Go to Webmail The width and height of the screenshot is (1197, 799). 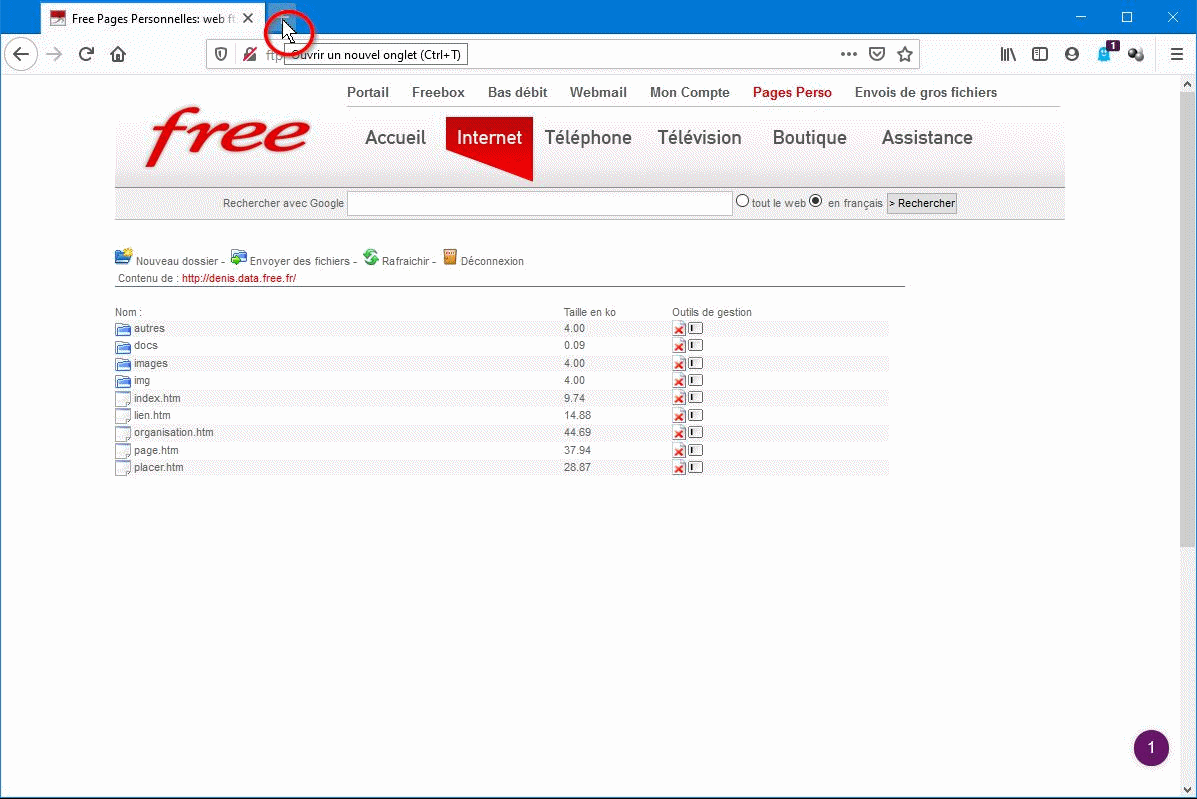598,92
